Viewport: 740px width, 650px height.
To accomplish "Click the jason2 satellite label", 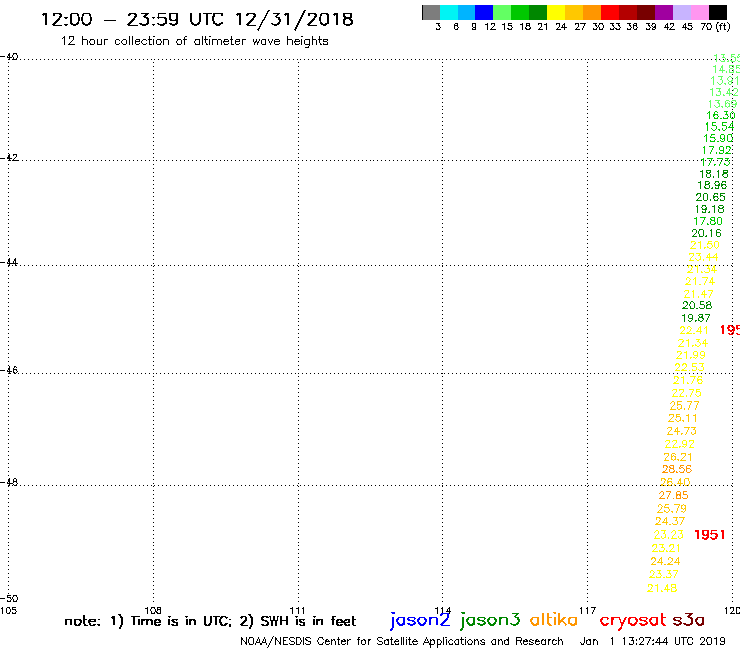I will click(x=420, y=620).
